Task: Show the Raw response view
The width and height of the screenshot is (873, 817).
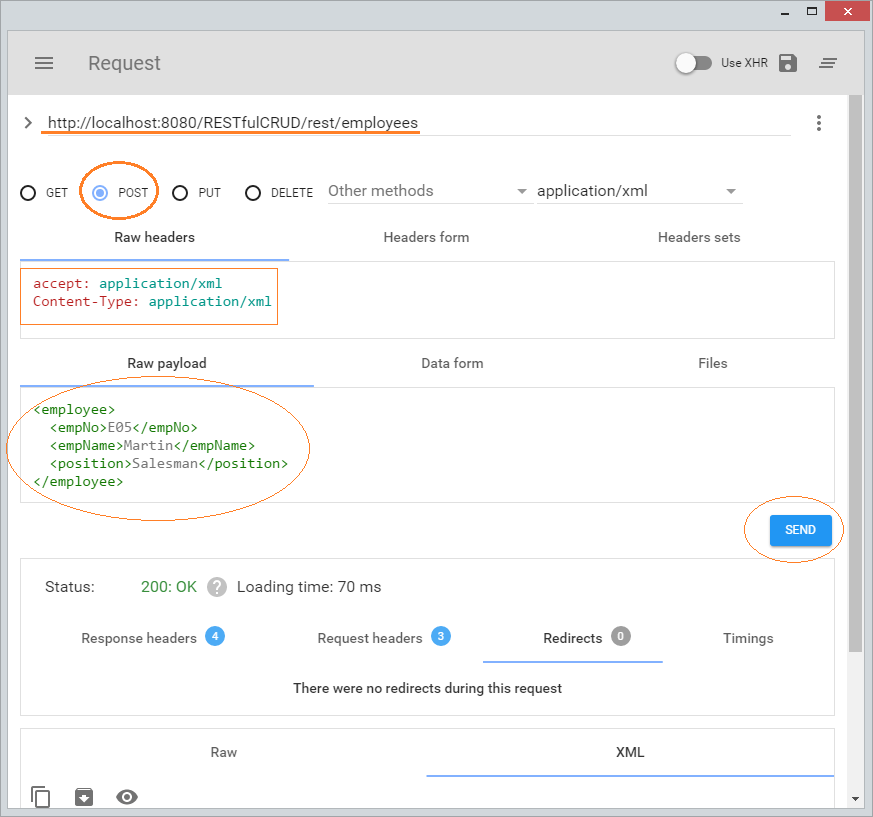Action: tap(224, 752)
